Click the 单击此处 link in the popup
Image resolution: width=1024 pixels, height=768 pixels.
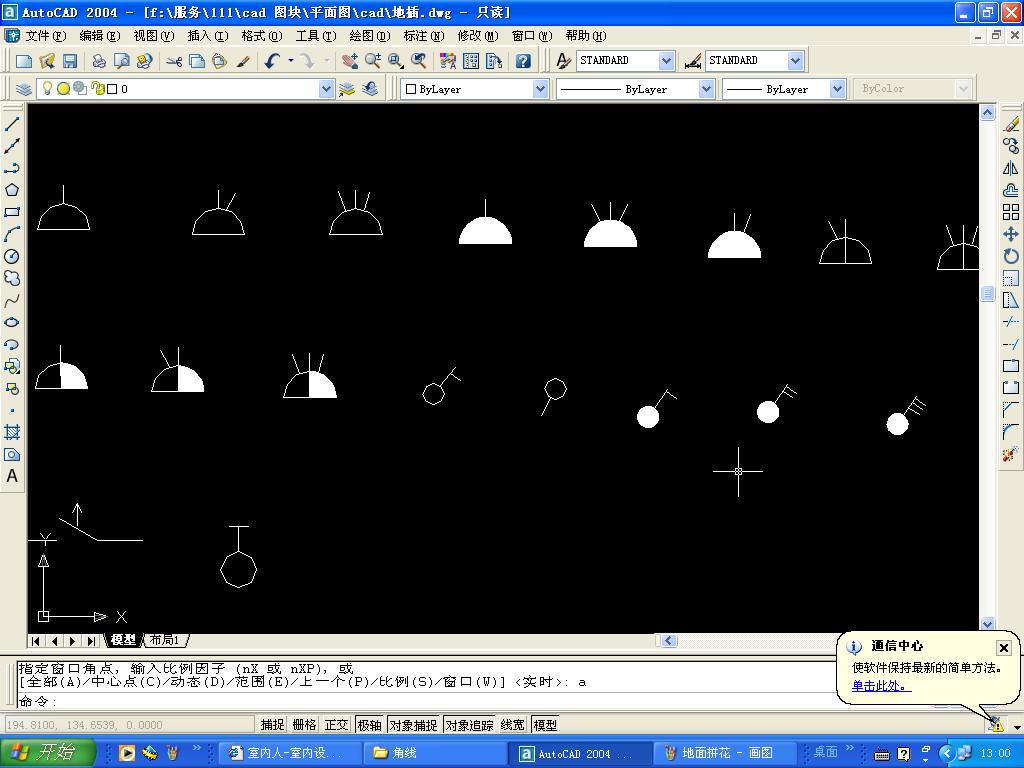click(879, 686)
